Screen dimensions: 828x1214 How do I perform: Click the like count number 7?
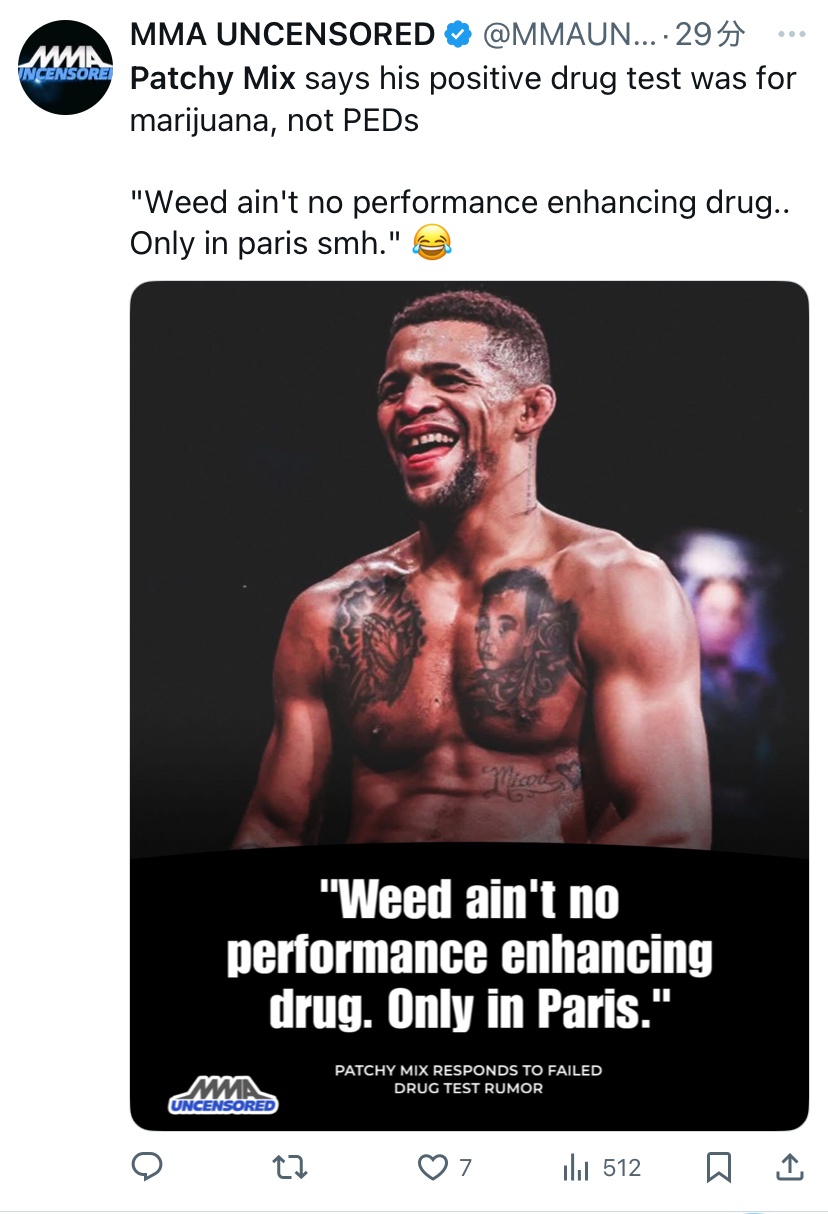point(465,1168)
